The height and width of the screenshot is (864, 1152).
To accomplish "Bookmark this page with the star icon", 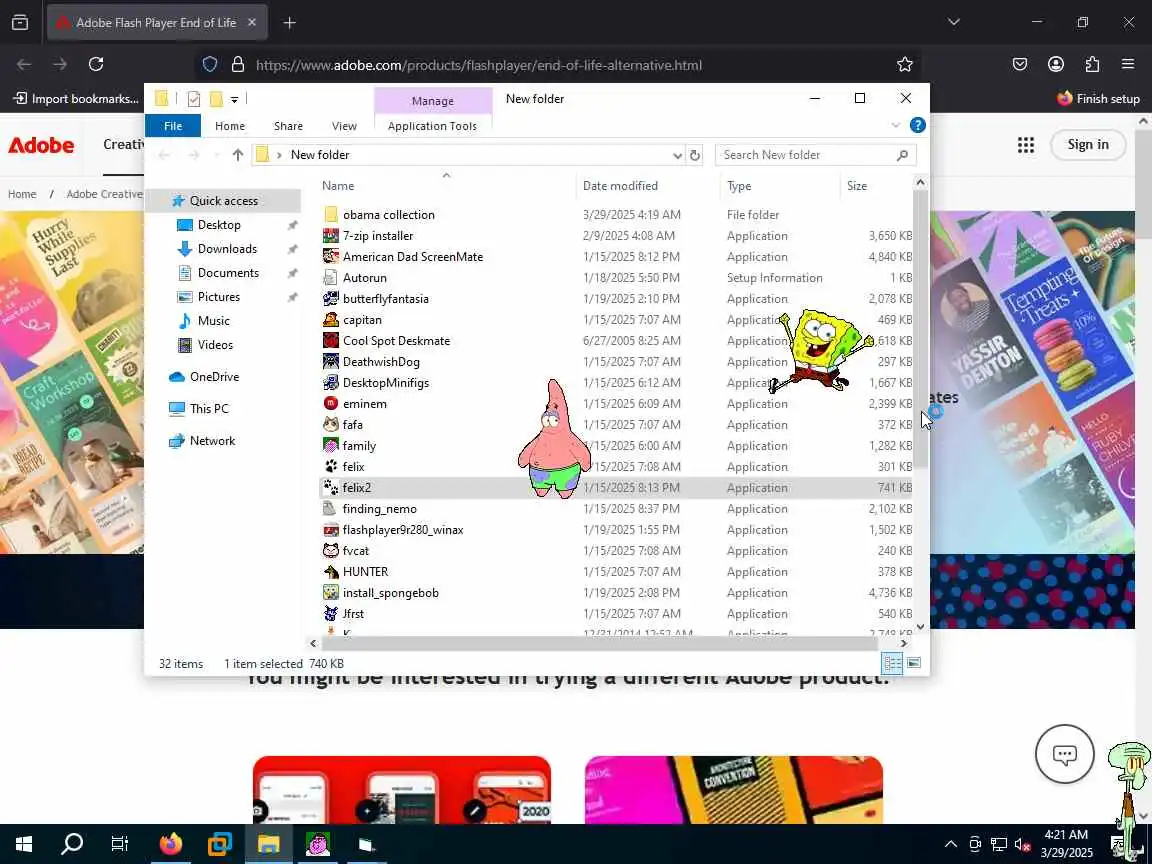I will pyautogui.click(x=904, y=65).
